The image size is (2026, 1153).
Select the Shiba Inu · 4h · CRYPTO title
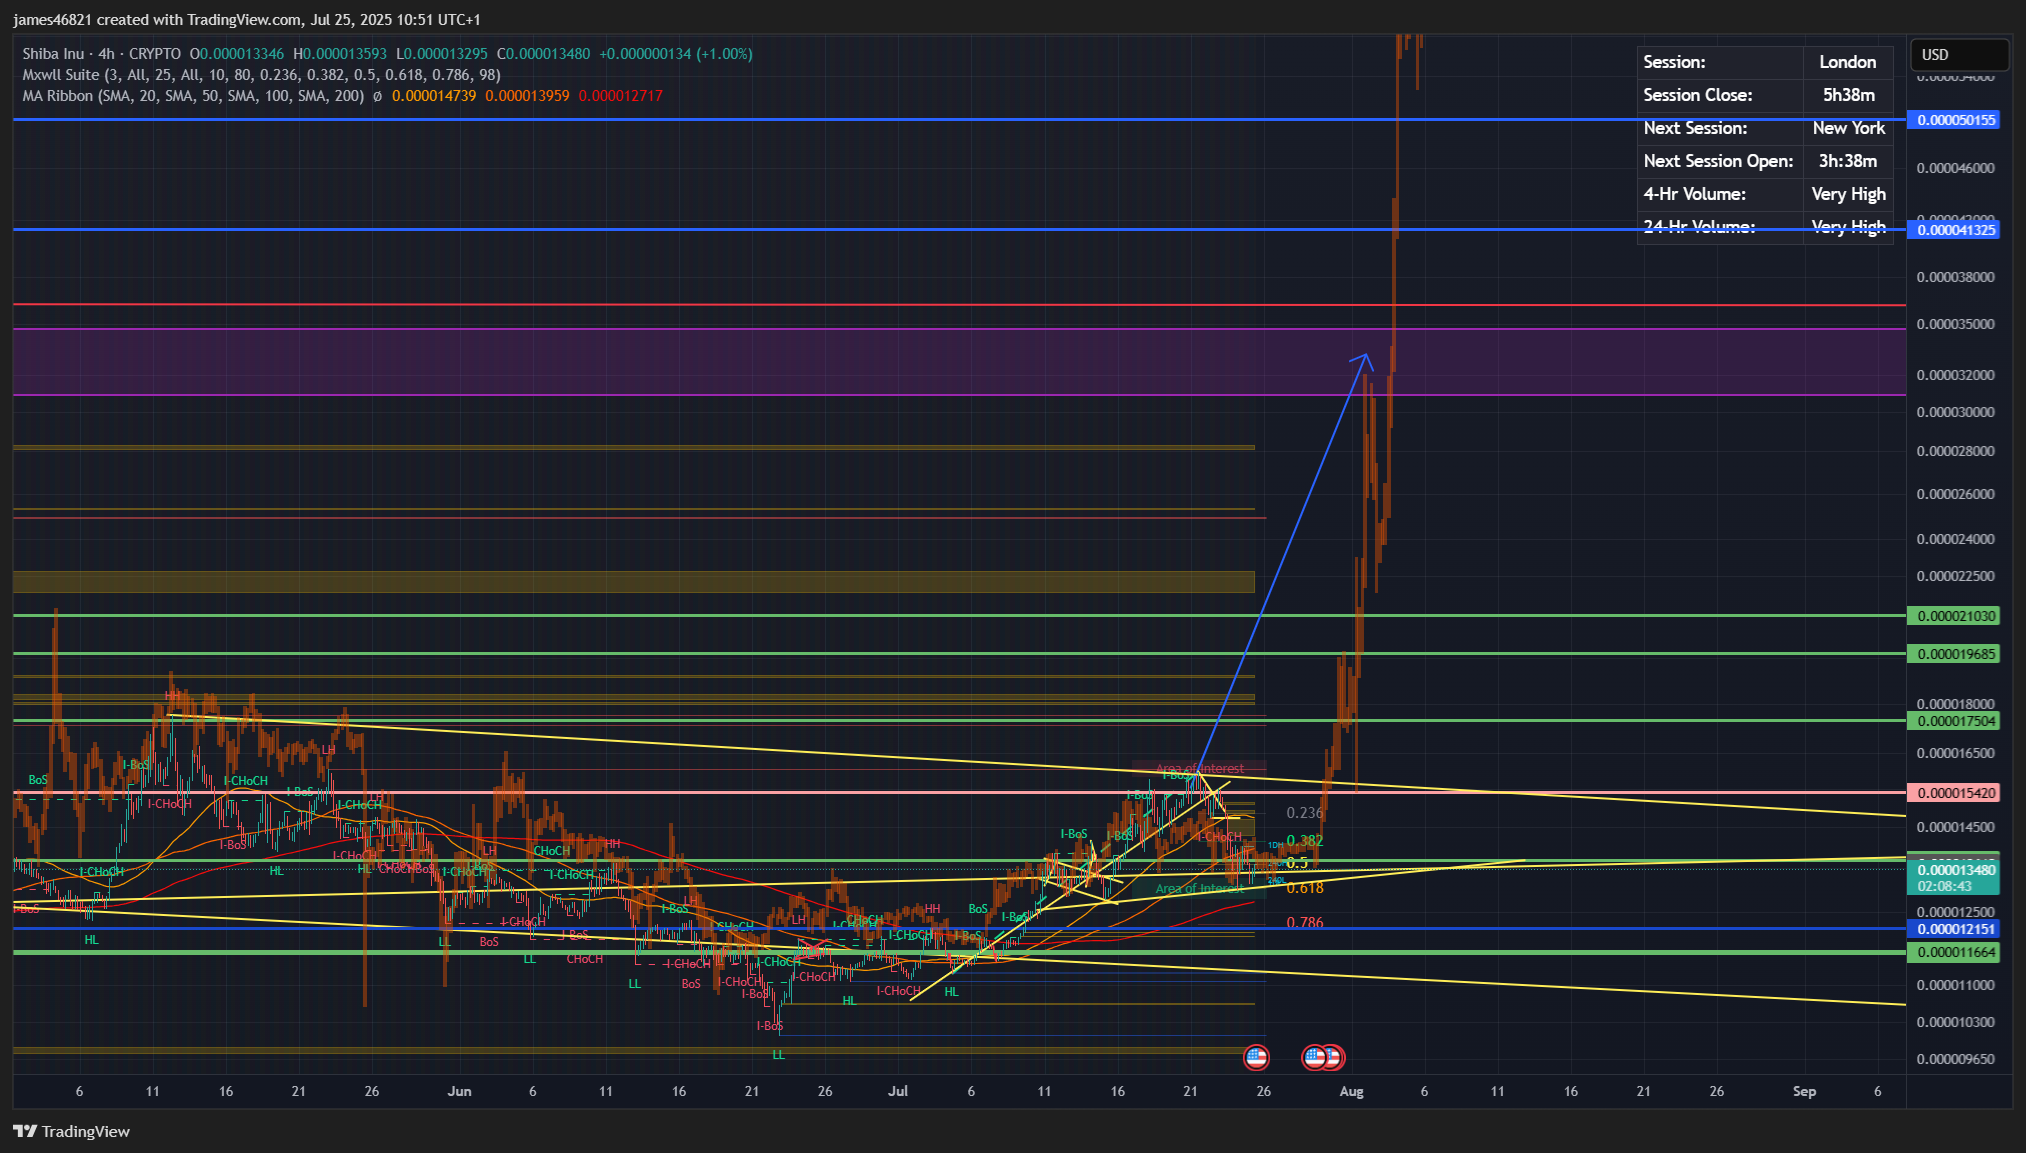102,54
